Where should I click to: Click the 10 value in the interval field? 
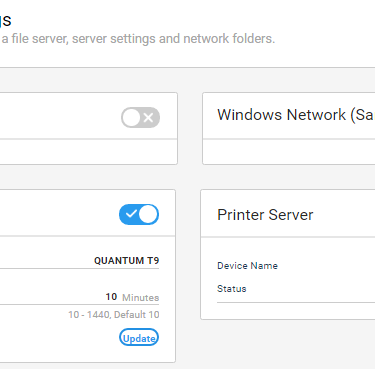pyautogui.click(x=111, y=297)
